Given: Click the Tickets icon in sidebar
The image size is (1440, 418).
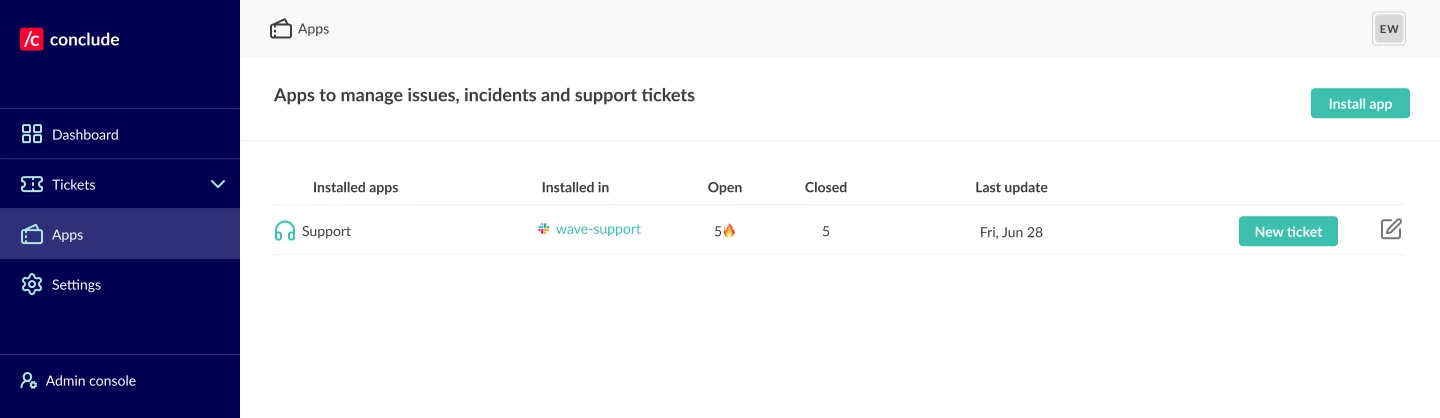Looking at the screenshot, I should coord(32,184).
